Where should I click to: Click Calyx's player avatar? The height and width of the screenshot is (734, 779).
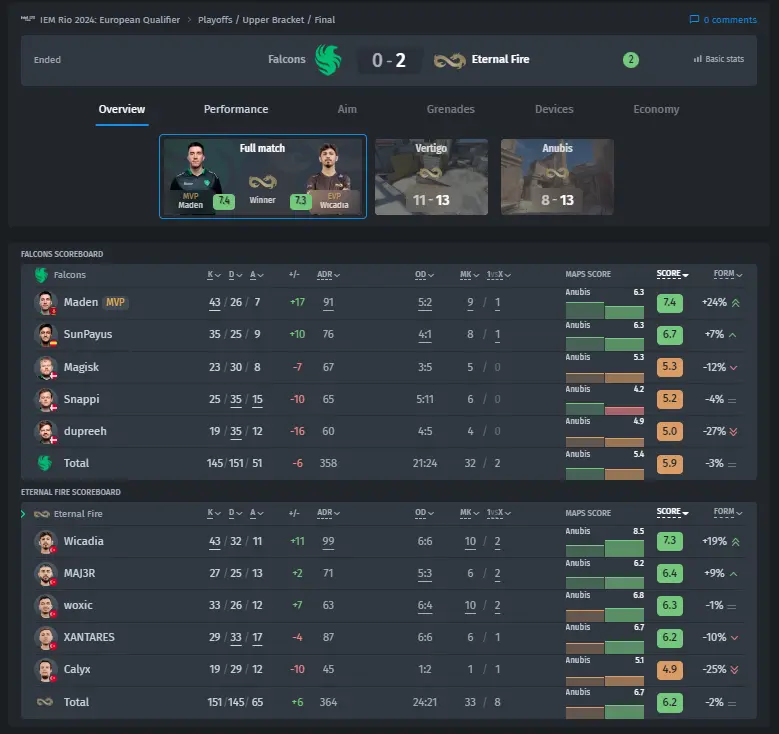pyautogui.click(x=46, y=670)
